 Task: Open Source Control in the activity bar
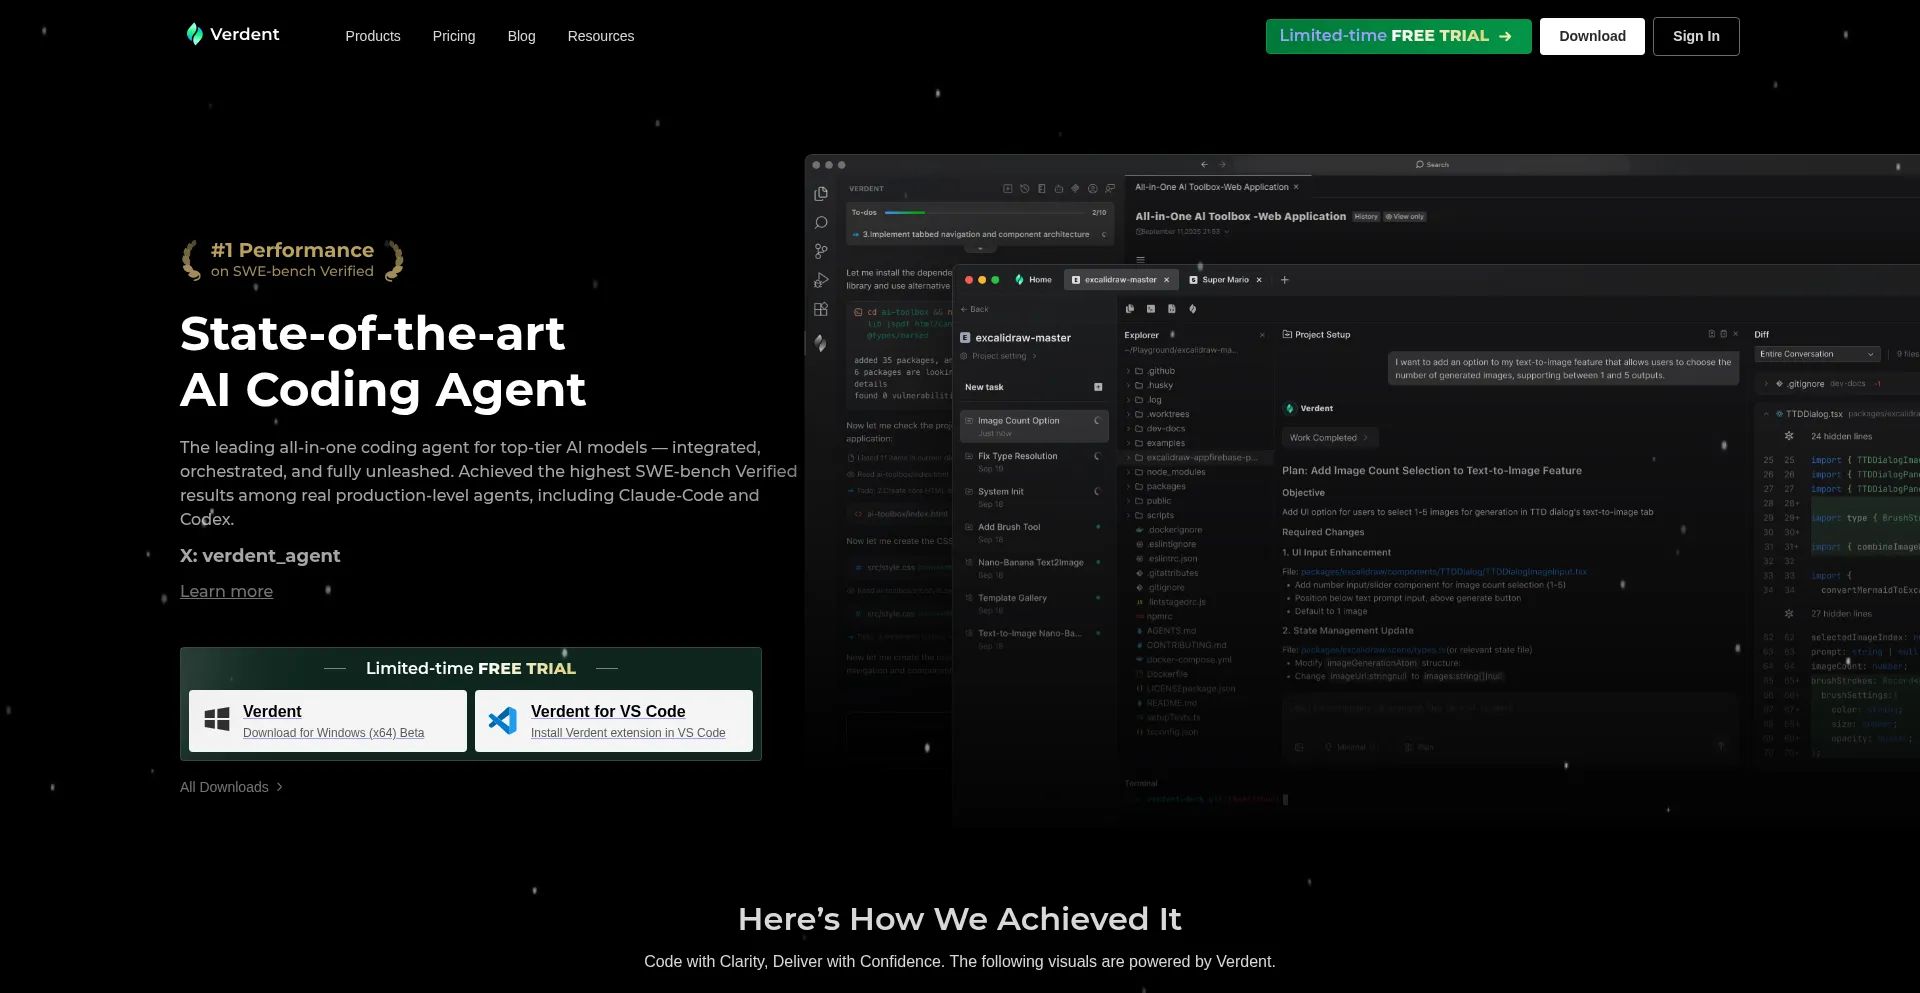(821, 251)
